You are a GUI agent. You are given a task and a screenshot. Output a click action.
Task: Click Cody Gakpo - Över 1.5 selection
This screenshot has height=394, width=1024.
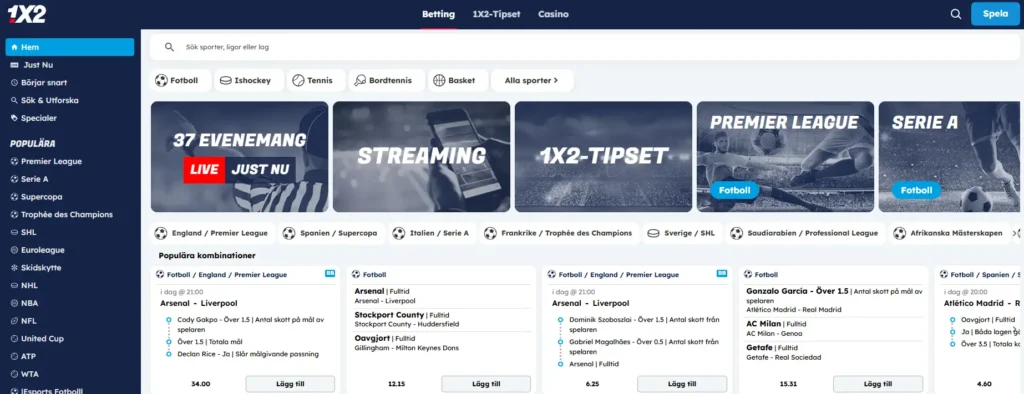coord(251,324)
